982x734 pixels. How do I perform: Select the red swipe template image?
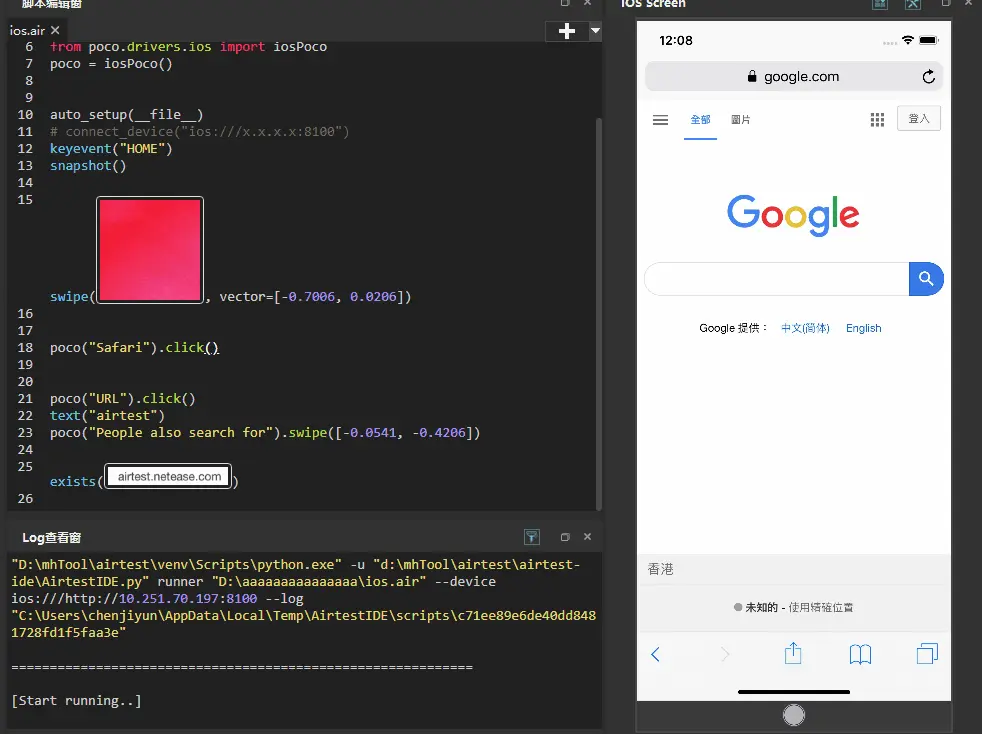pos(150,250)
